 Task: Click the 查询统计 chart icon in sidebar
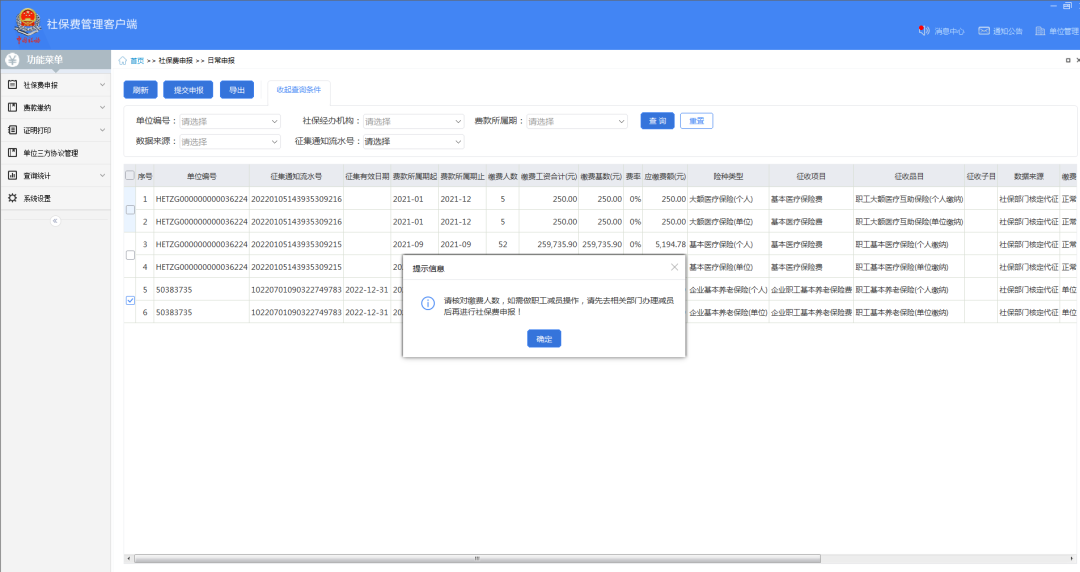pos(12,176)
